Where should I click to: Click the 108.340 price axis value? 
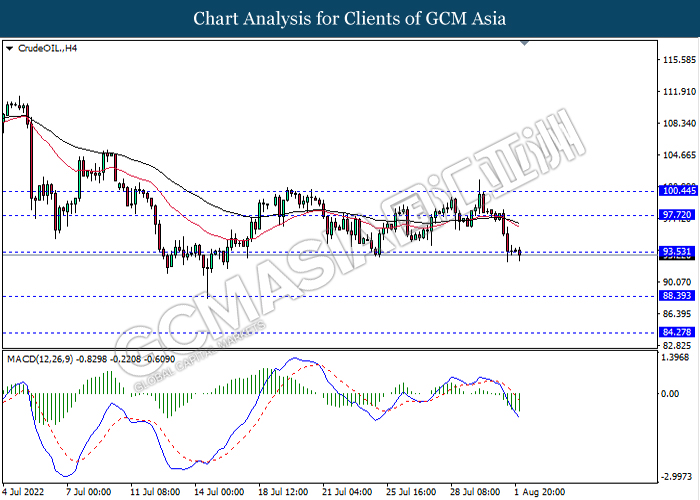[679, 123]
